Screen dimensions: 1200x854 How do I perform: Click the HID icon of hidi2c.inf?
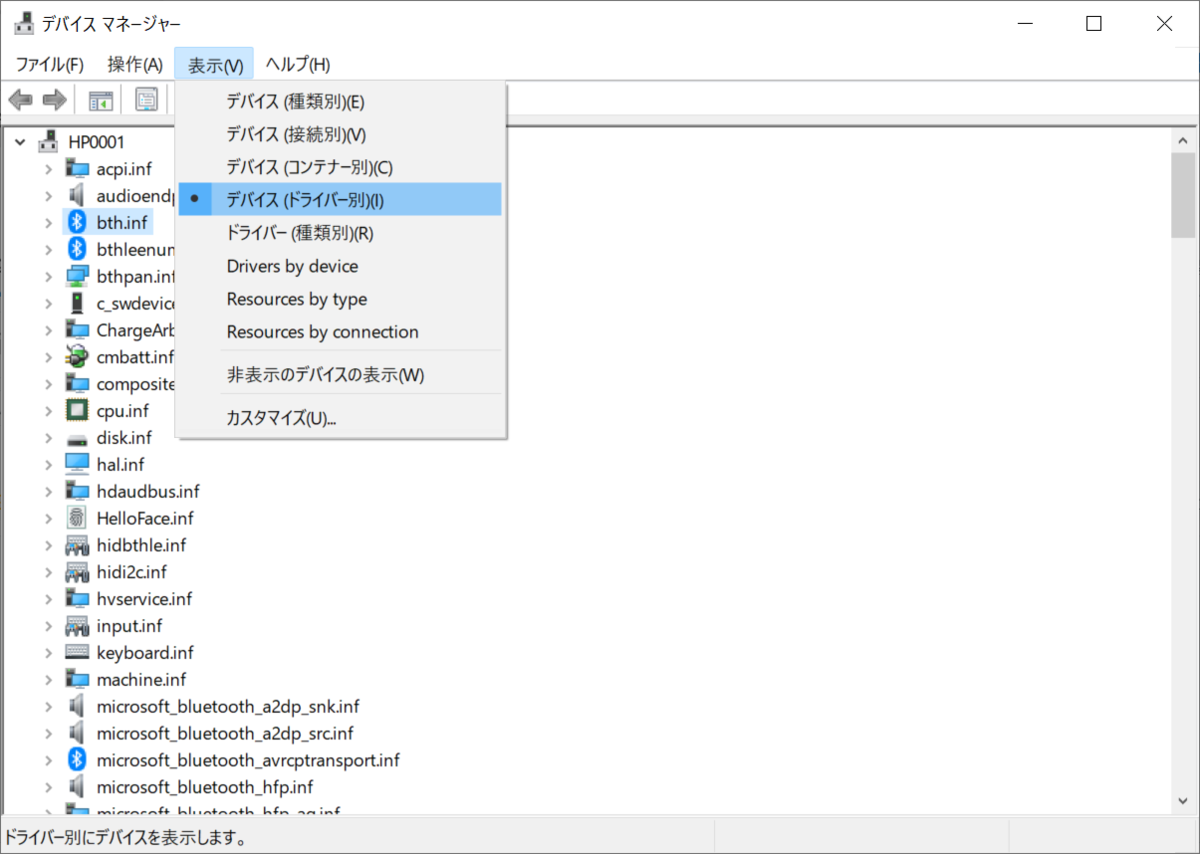point(77,572)
